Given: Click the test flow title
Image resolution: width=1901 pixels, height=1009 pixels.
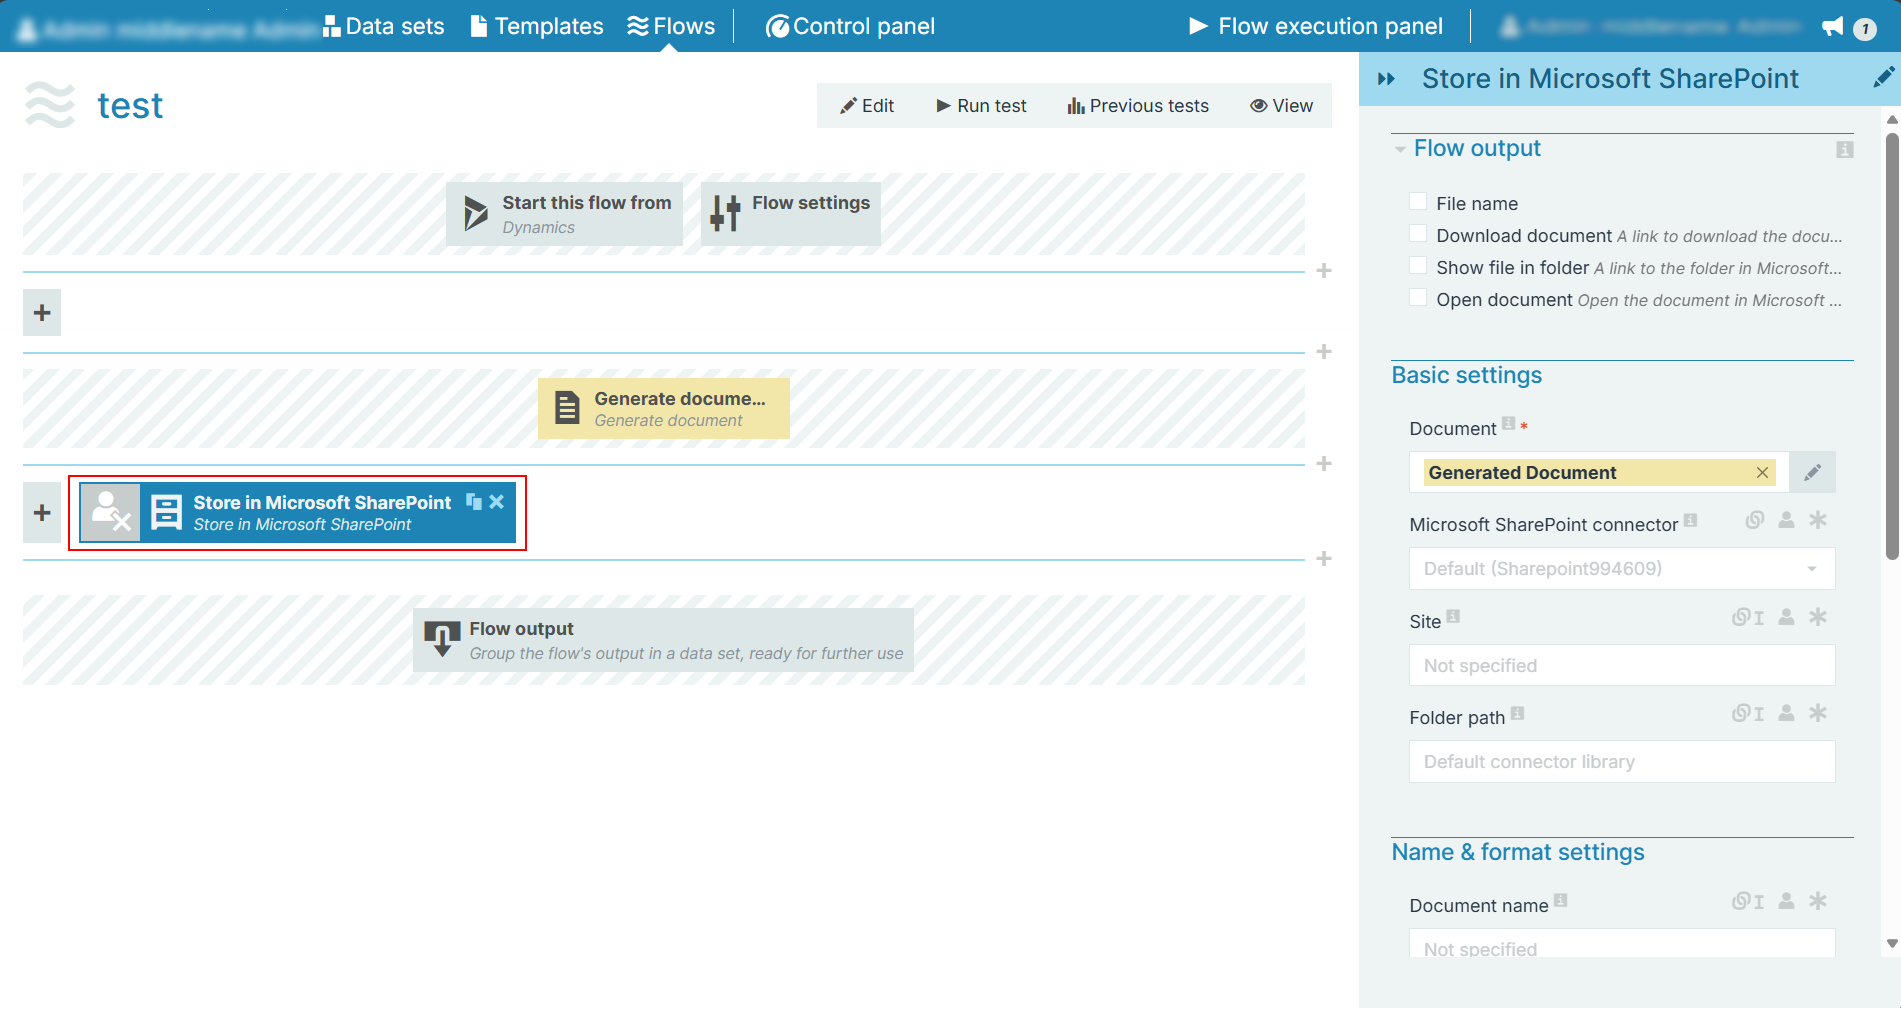Looking at the screenshot, I should (130, 106).
